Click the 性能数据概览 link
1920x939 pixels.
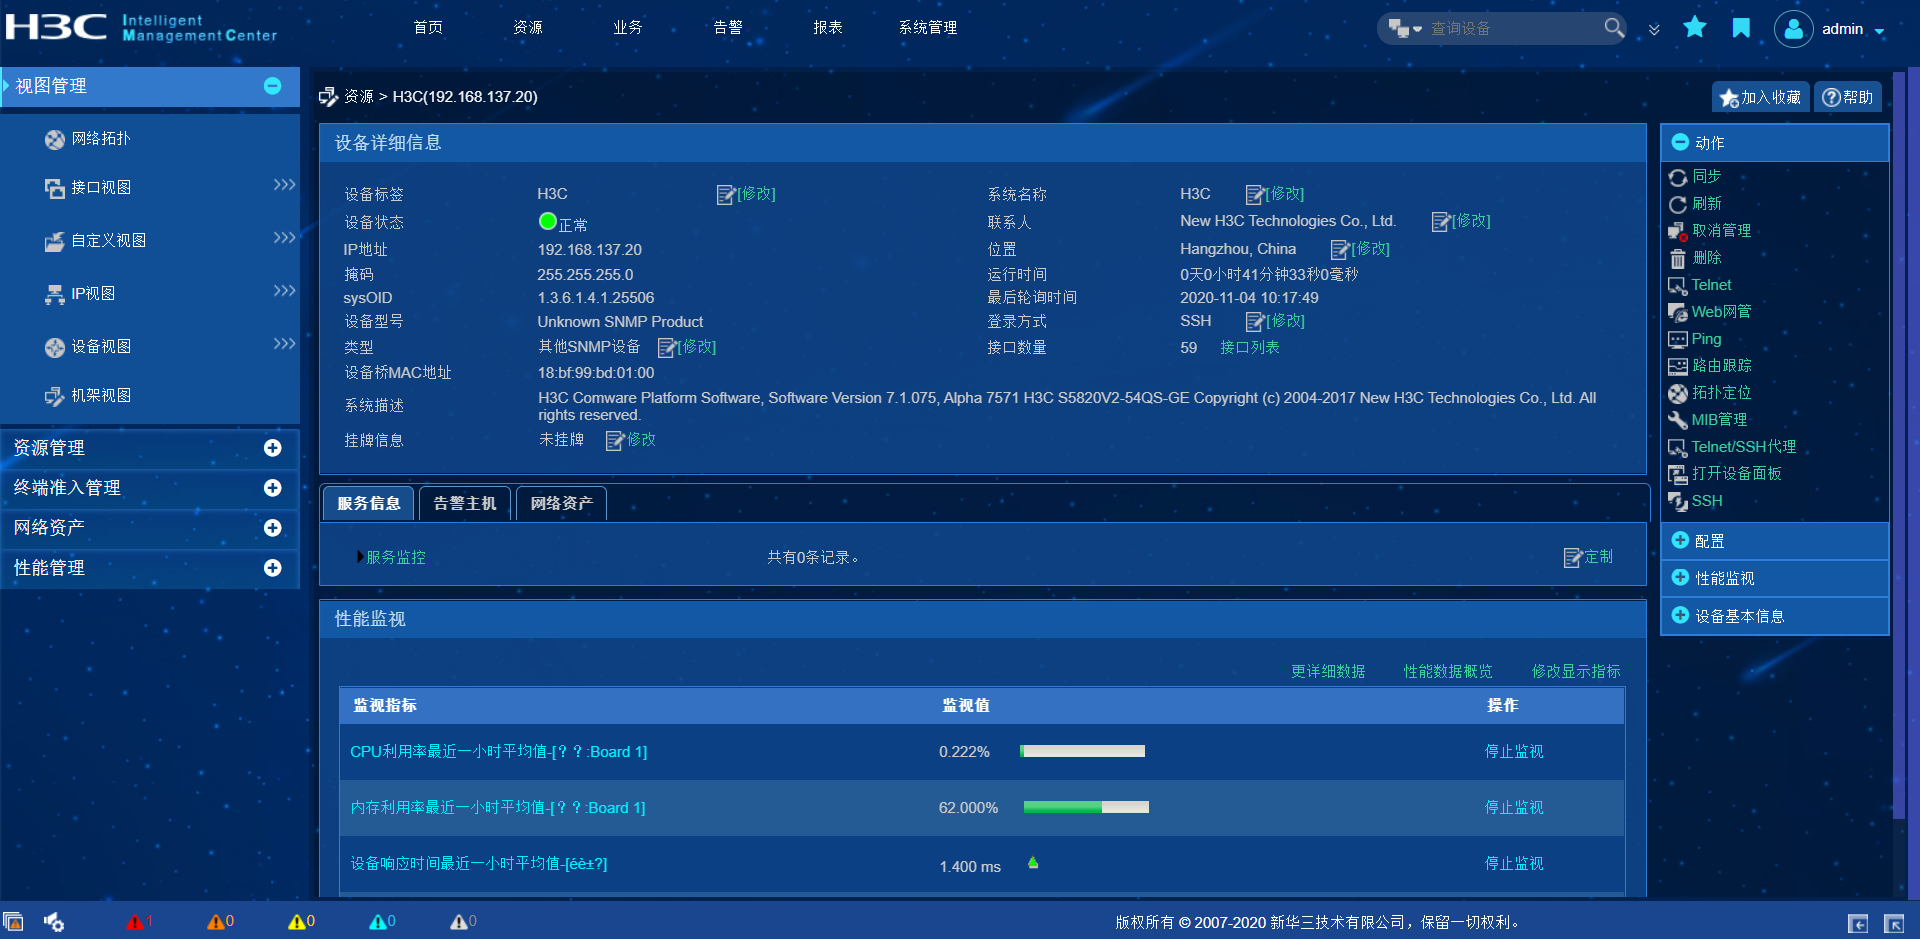tap(1448, 671)
